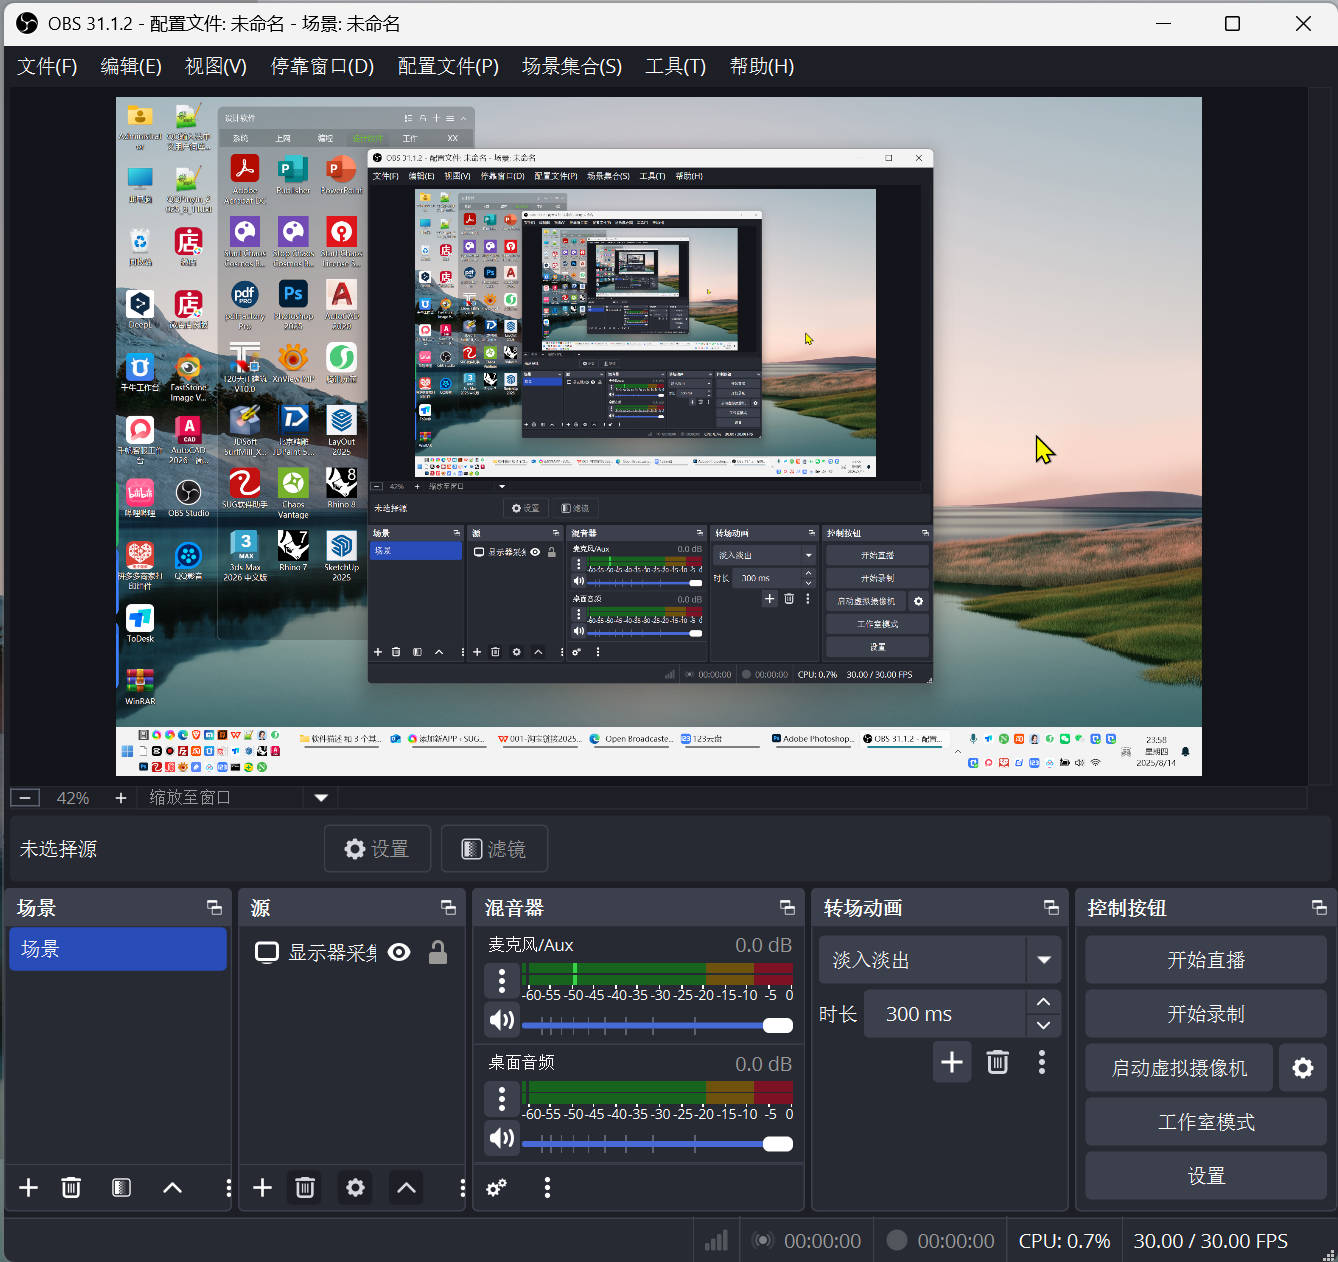Viewport: 1338px width, 1262px height.
Task: Click 30.00 / 30.00 FPS status entry
Action: 1210,1241
